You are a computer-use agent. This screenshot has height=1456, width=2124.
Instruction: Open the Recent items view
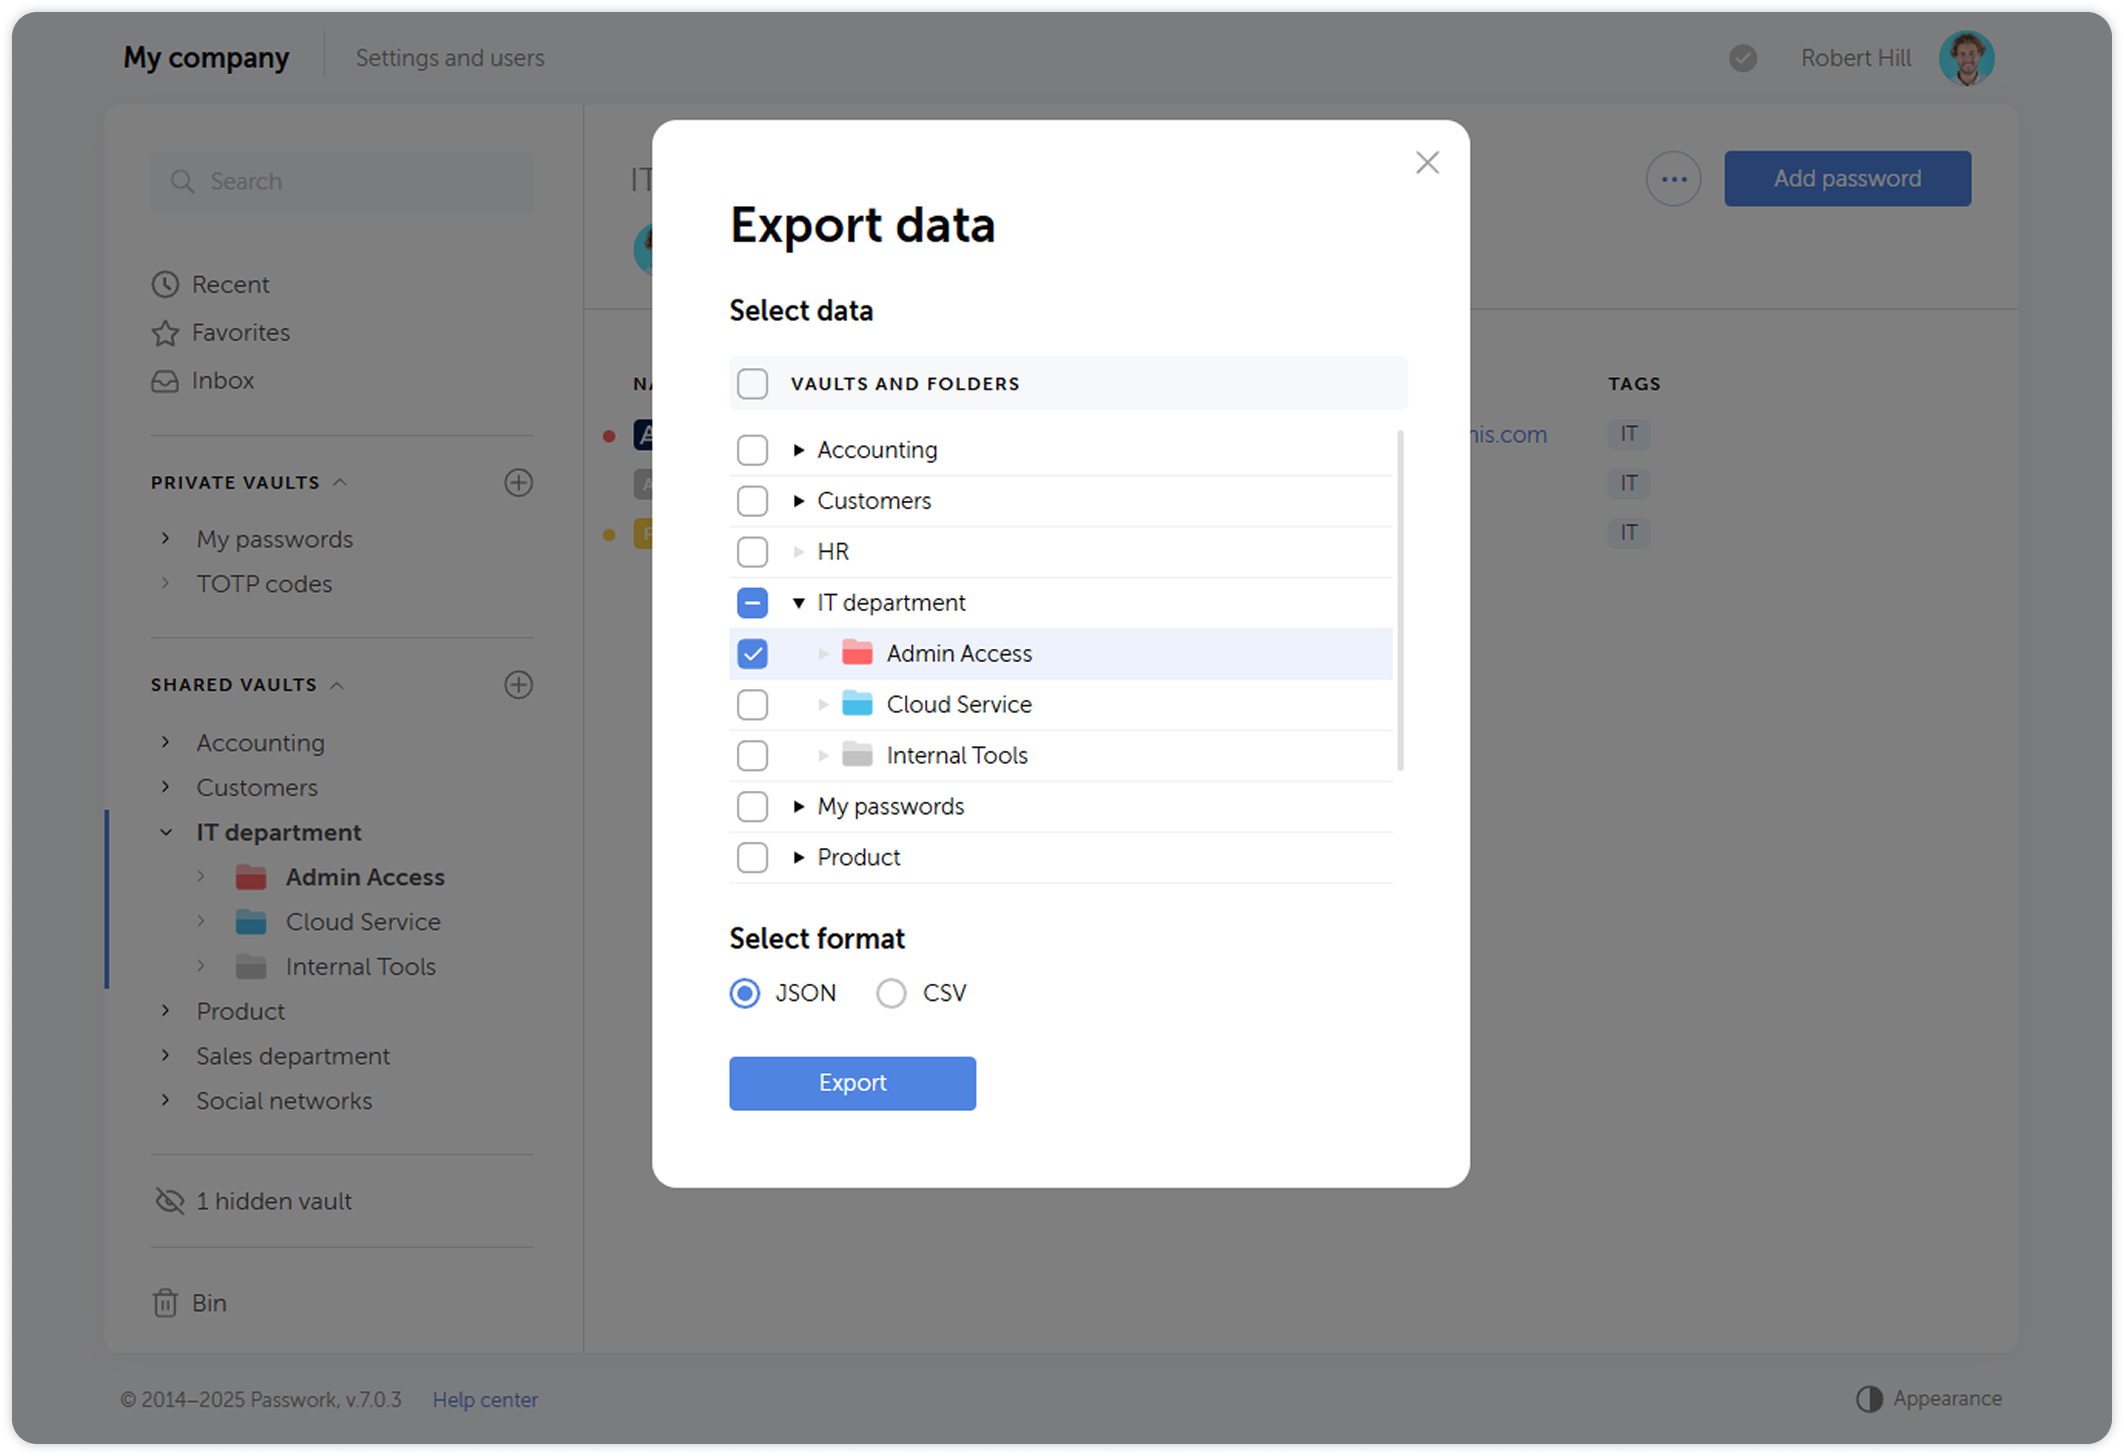coord(230,284)
